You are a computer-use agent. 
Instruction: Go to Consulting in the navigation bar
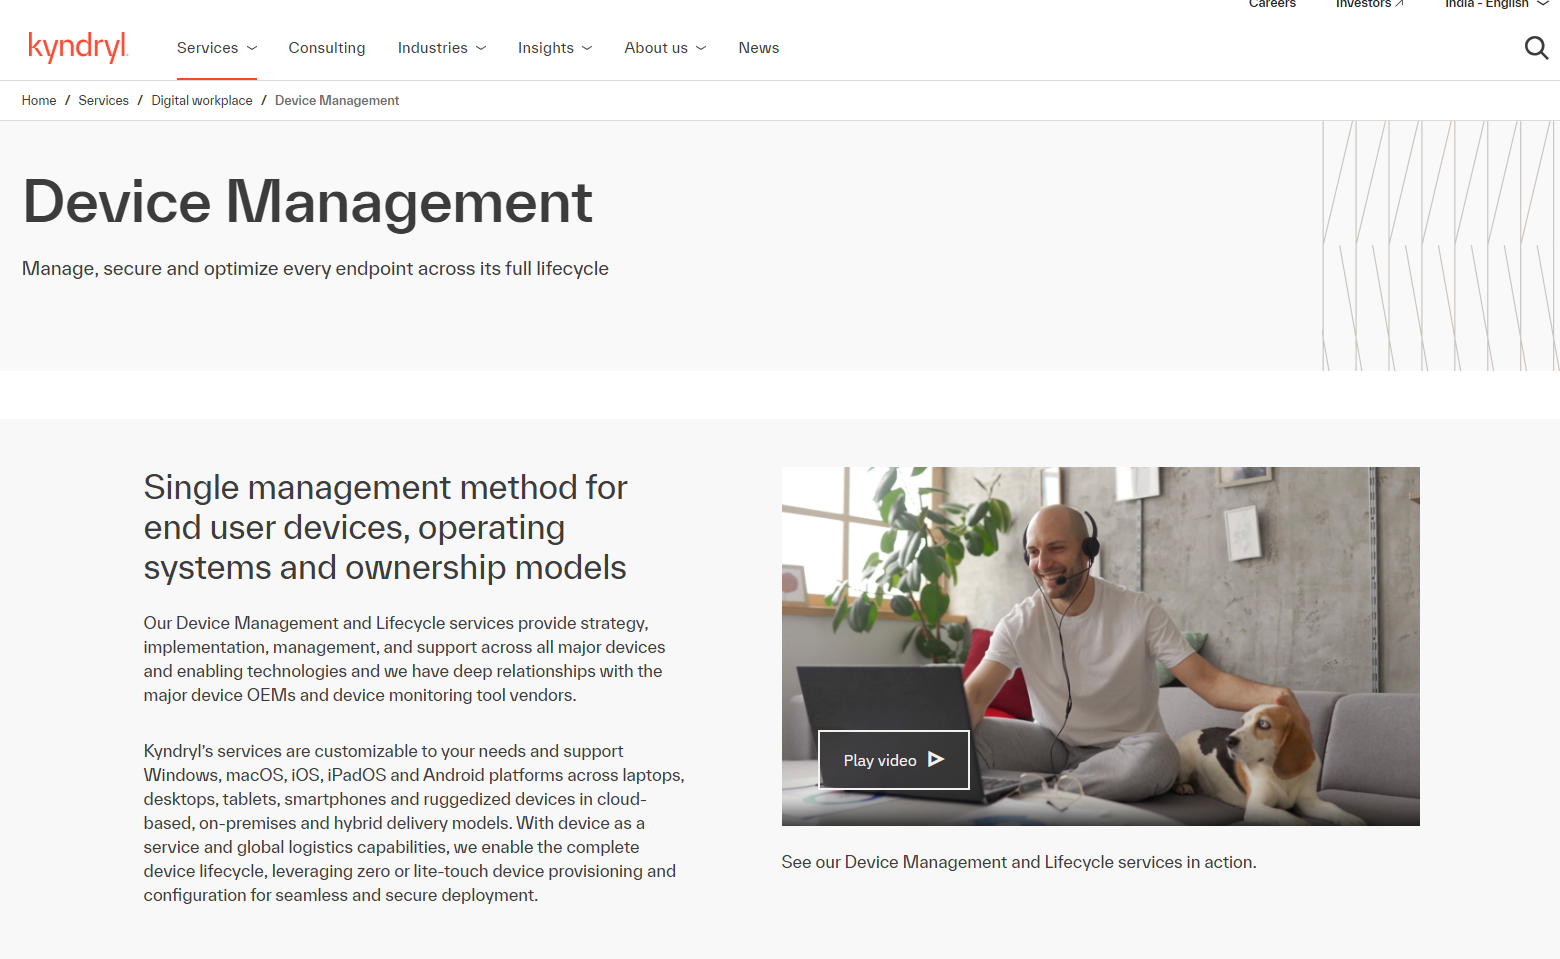(327, 48)
